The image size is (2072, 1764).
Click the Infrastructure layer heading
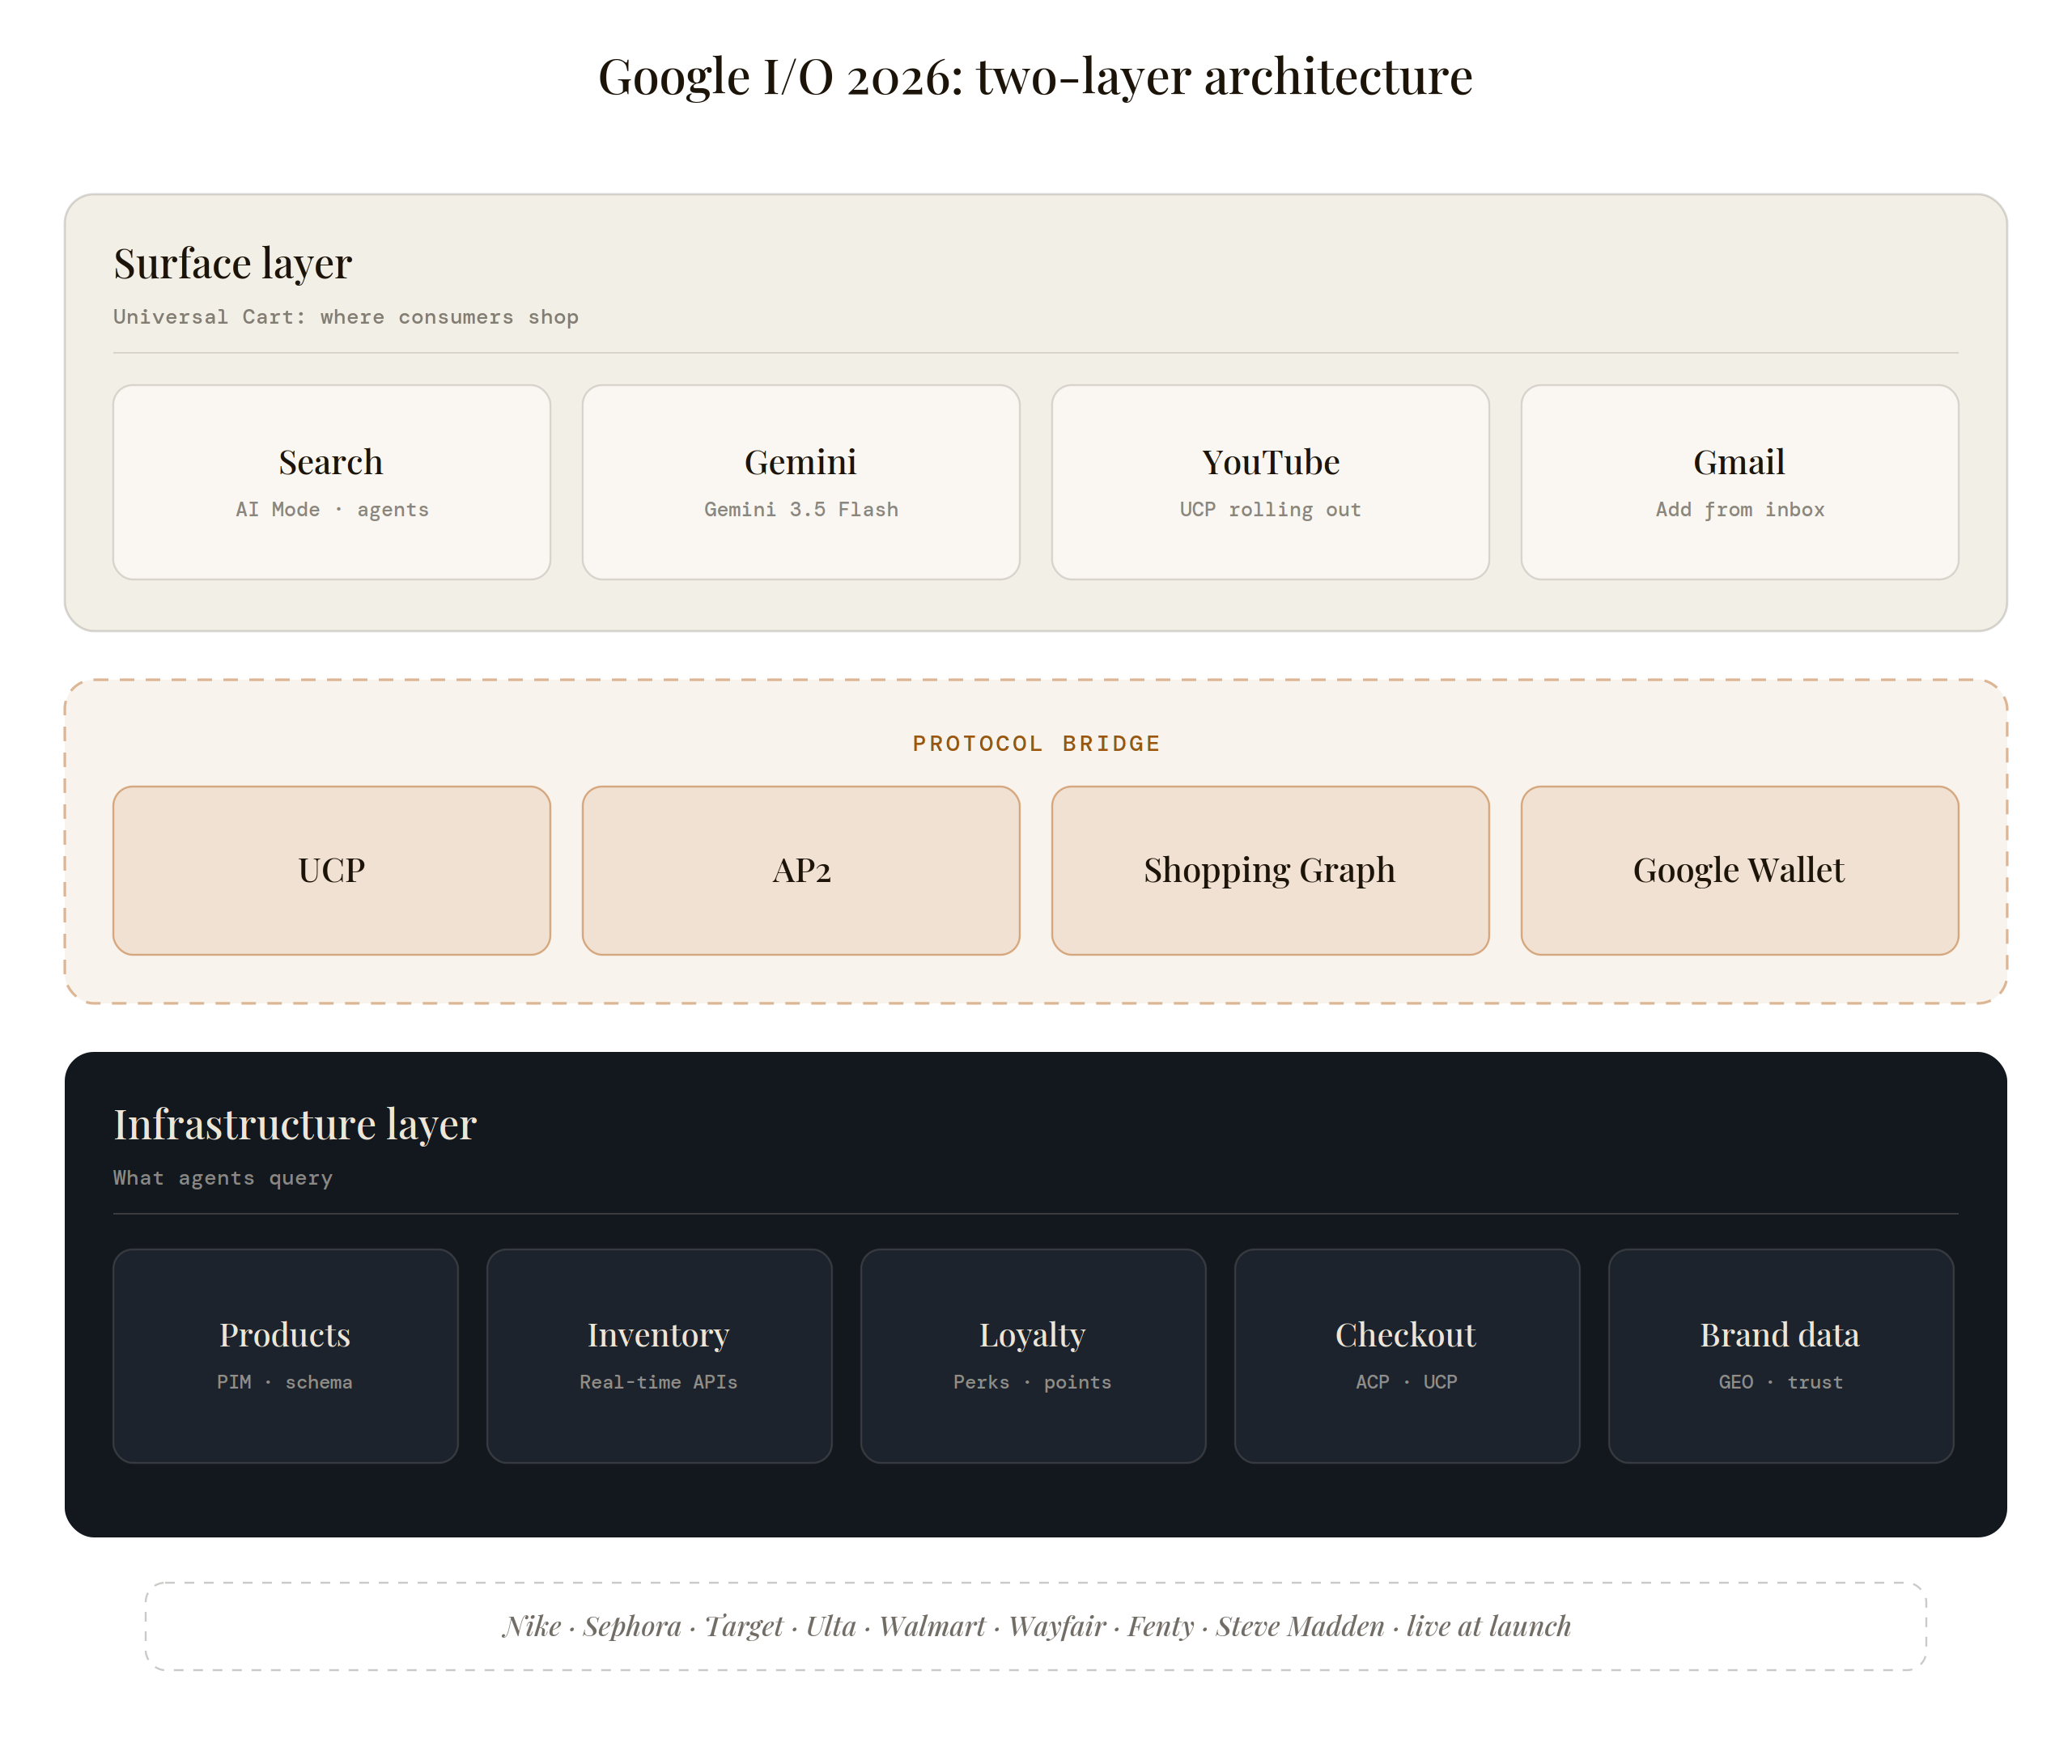[295, 1125]
